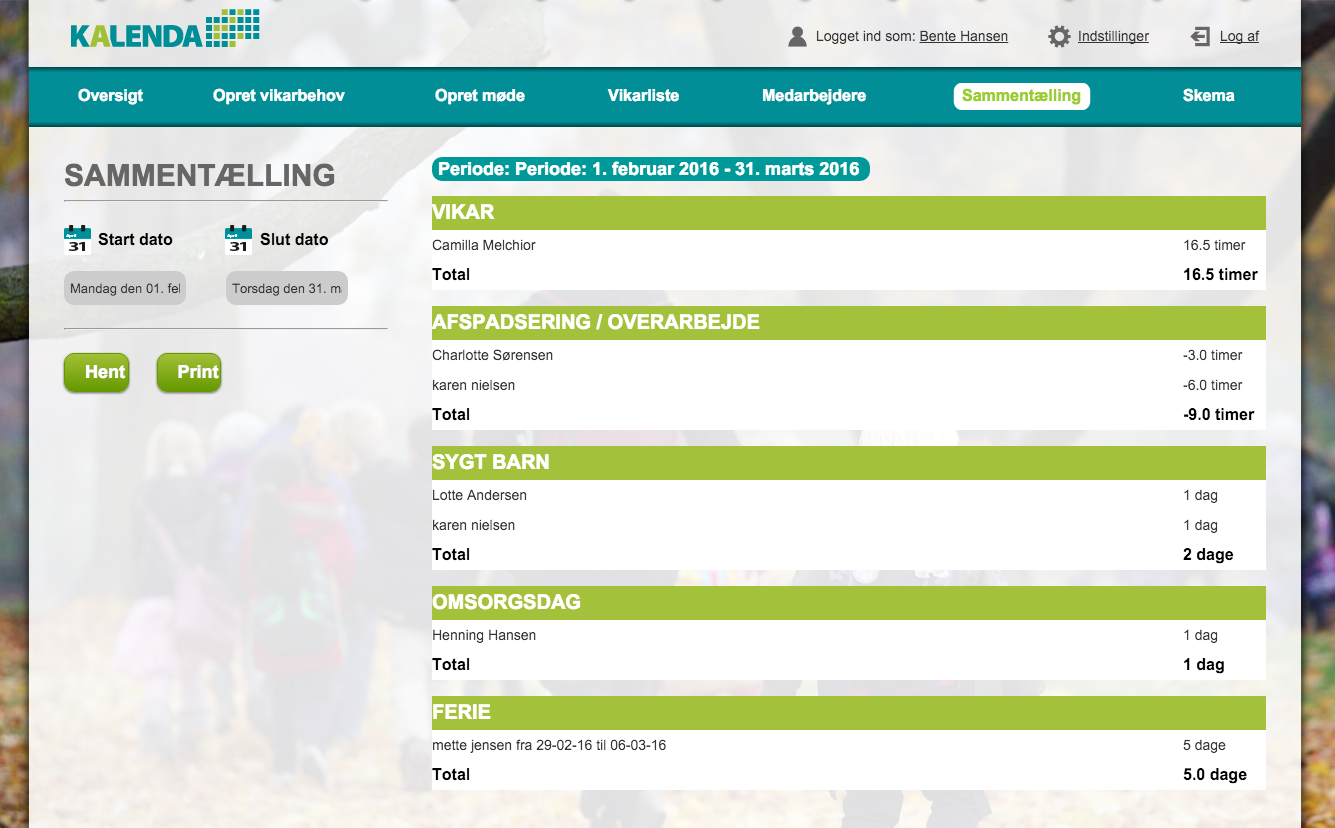Screen dimensions: 1335x828
Task: Open the Vikarliste tab
Action: (643, 96)
